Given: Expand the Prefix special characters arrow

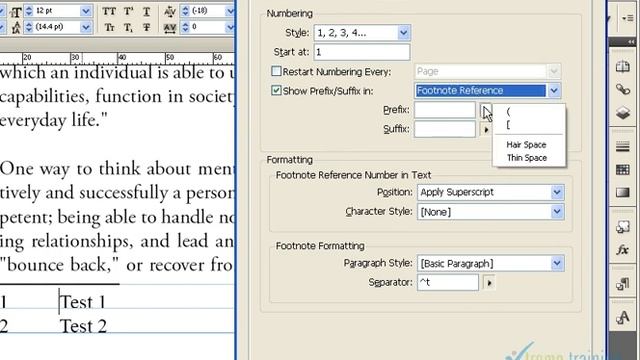Looking at the screenshot, I should point(486,110).
